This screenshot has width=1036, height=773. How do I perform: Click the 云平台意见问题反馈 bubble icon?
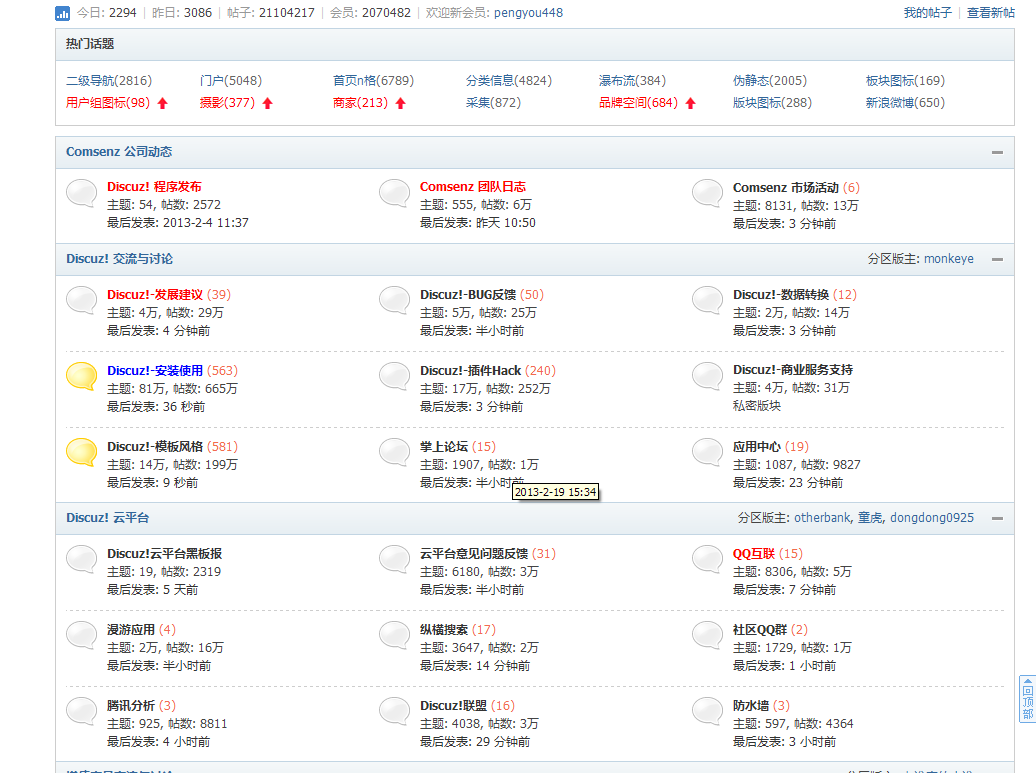tap(395, 559)
